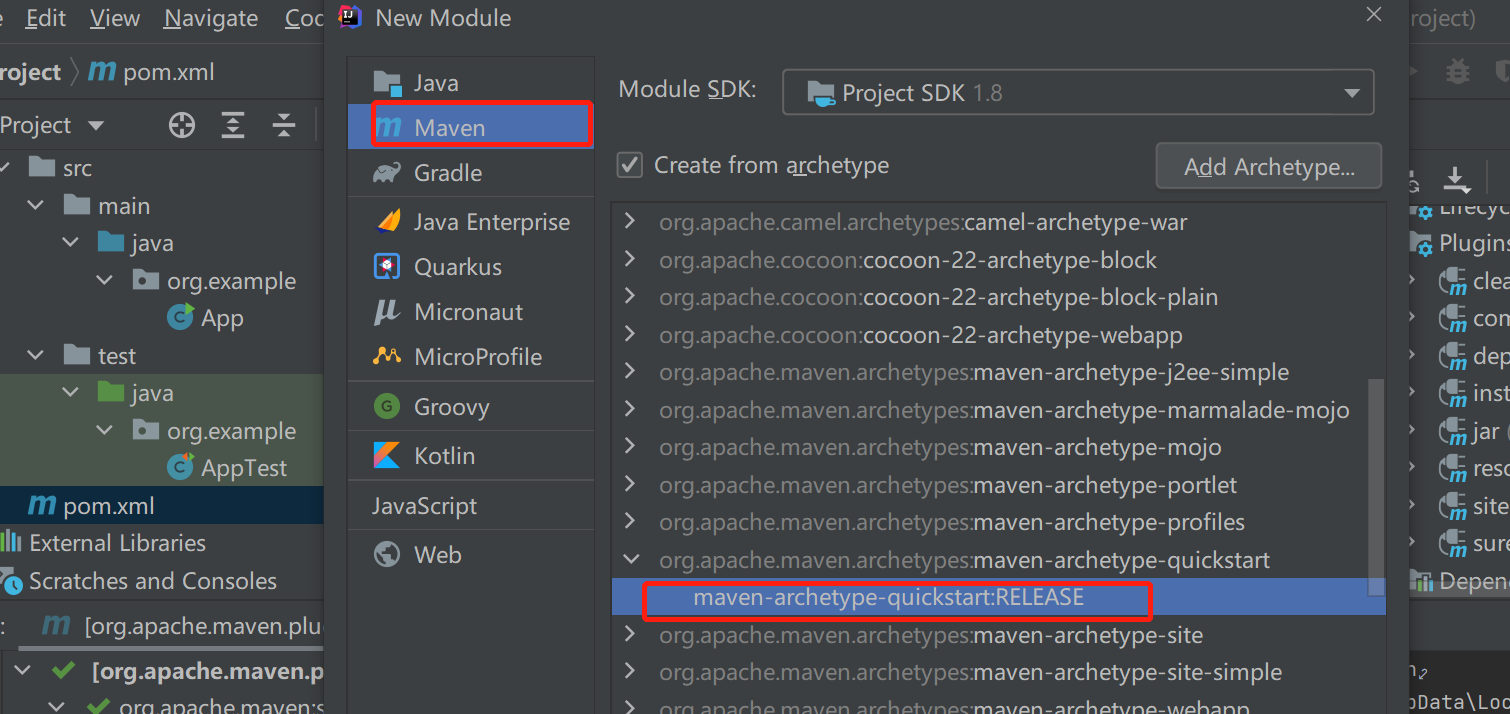Screen dimensions: 1510x714
Task: Select the Java module type icon
Action: 387,83
